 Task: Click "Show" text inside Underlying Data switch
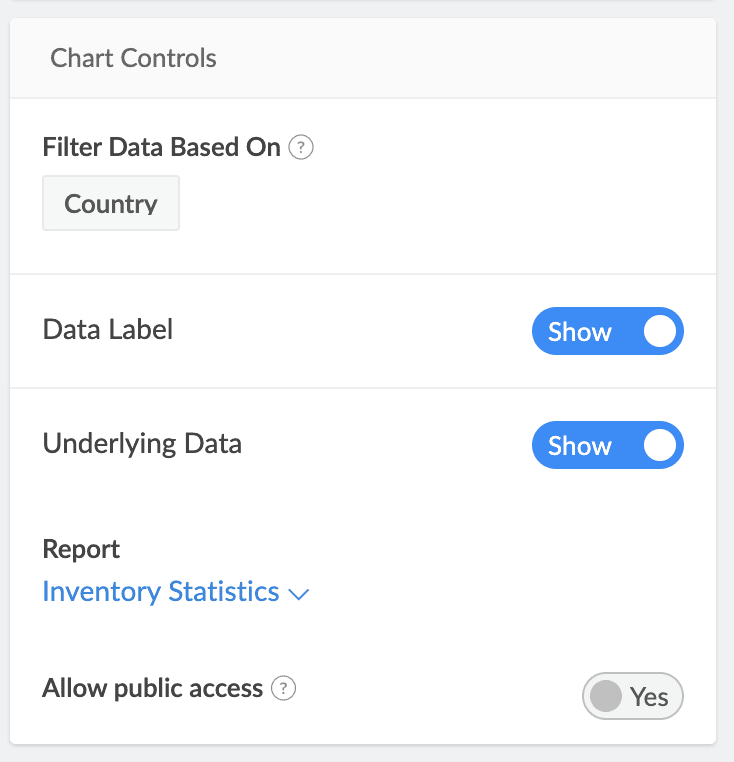(x=580, y=446)
